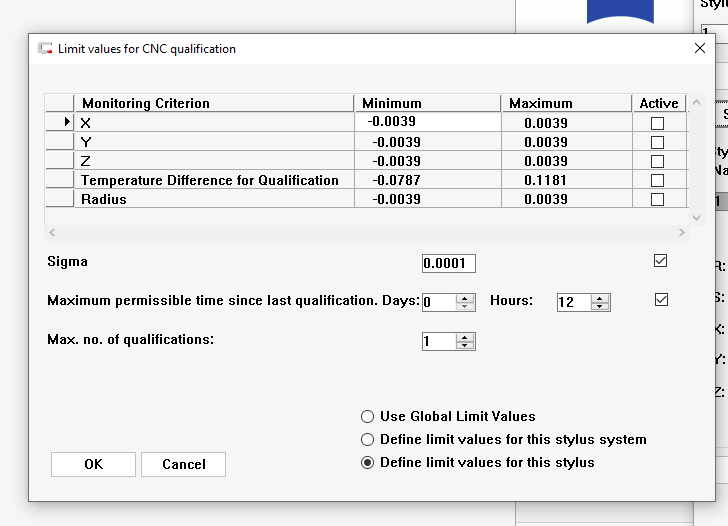Click the OK button
Screen dimensions: 728x526
93,464
